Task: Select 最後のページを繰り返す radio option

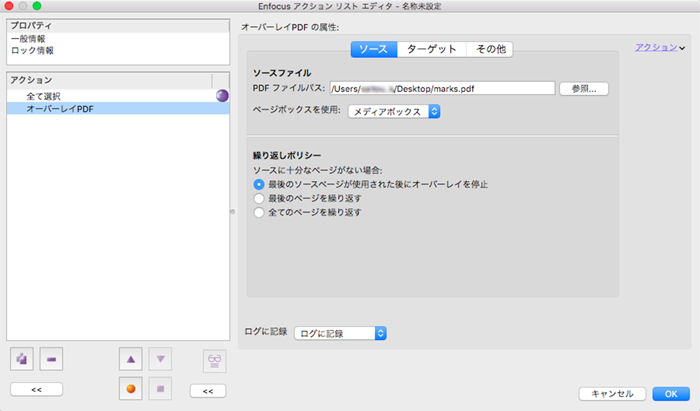Action: tap(259, 199)
